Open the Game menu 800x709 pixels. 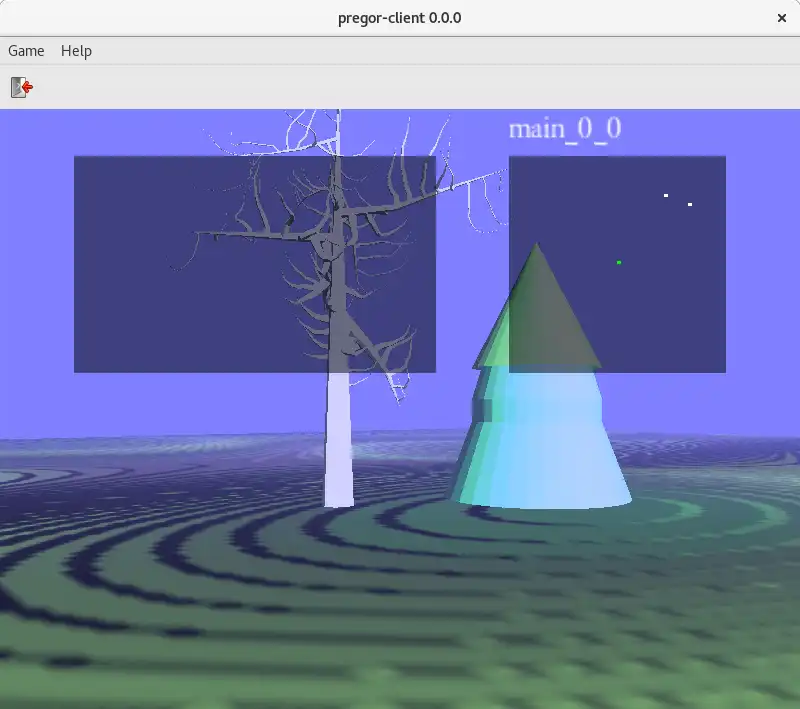click(26, 51)
